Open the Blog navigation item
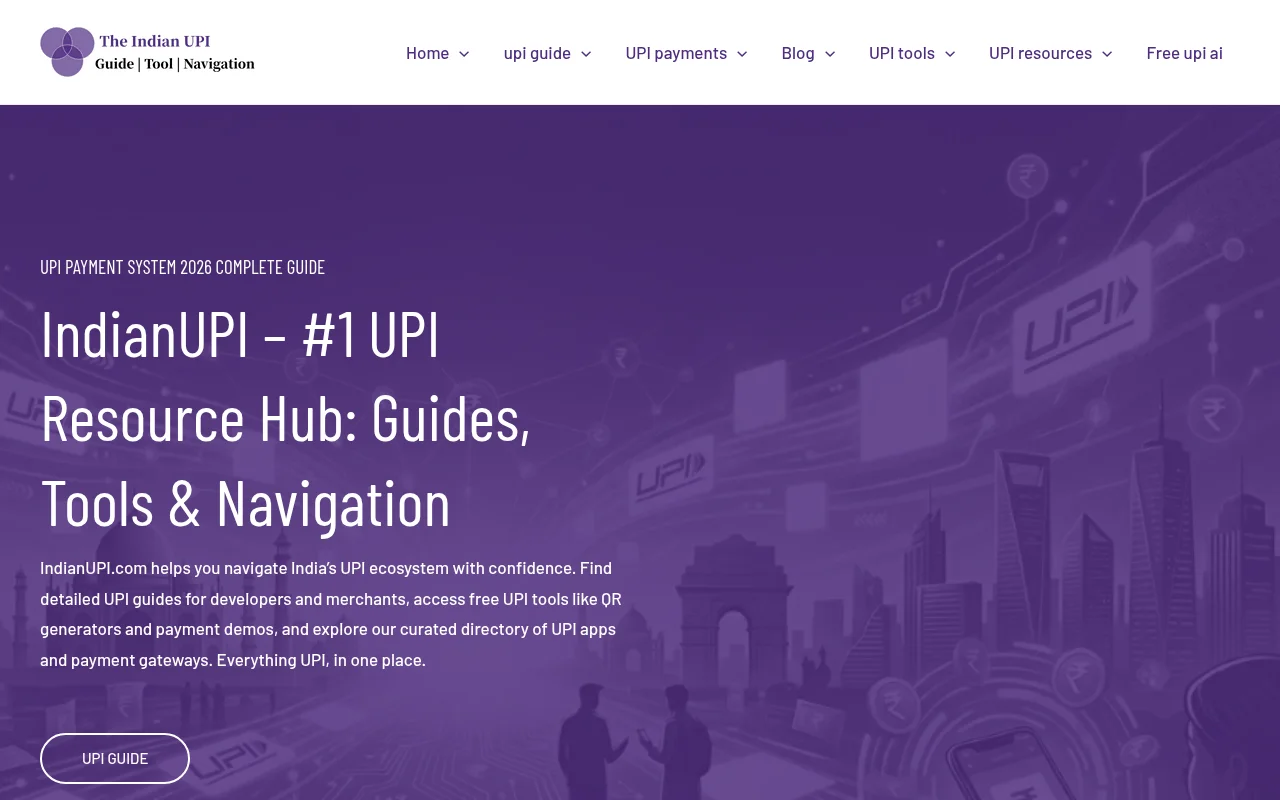The image size is (1280, 800). (x=797, y=52)
